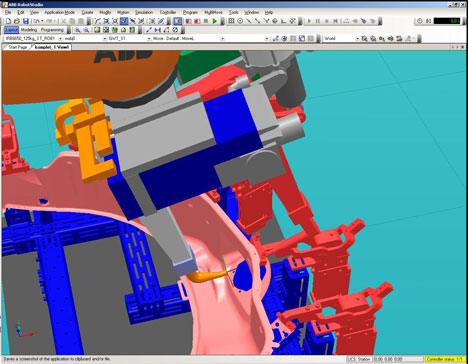This screenshot has width=468, height=364.
Task: Click the first green view orientation icon
Action: coord(97,30)
